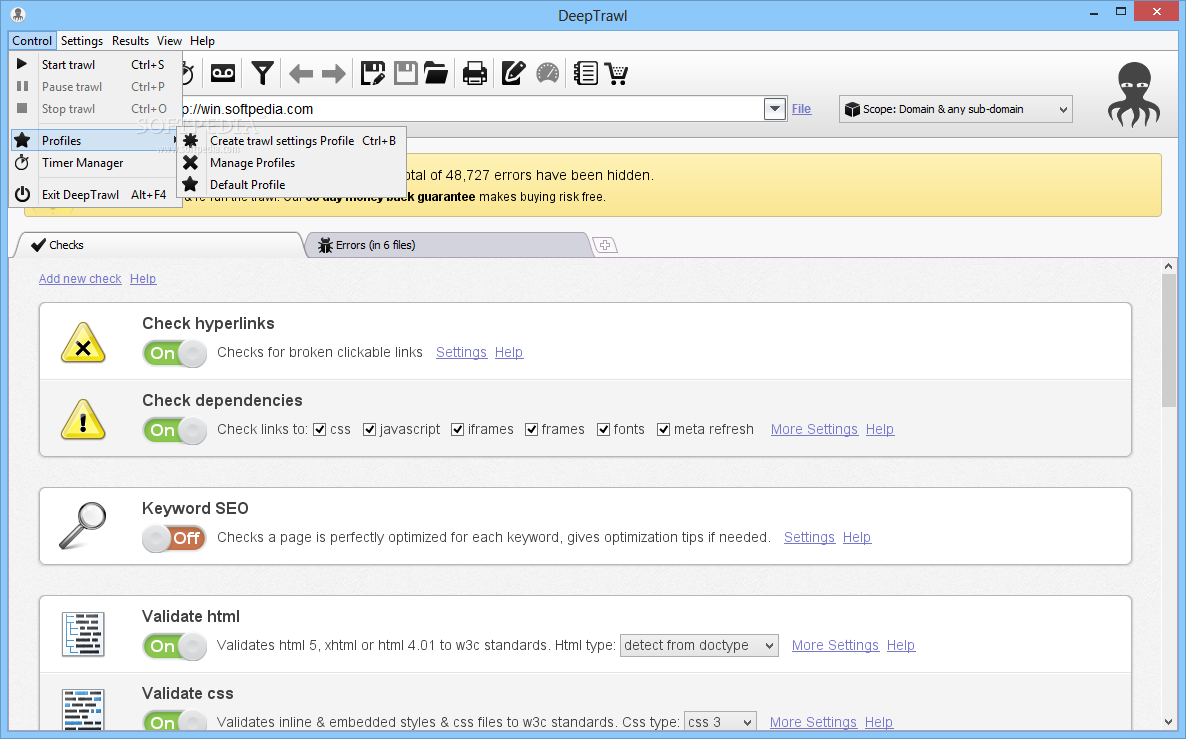Choose Exit DeepTrawl from Control menu
The height and width of the screenshot is (739, 1186).
[95, 194]
